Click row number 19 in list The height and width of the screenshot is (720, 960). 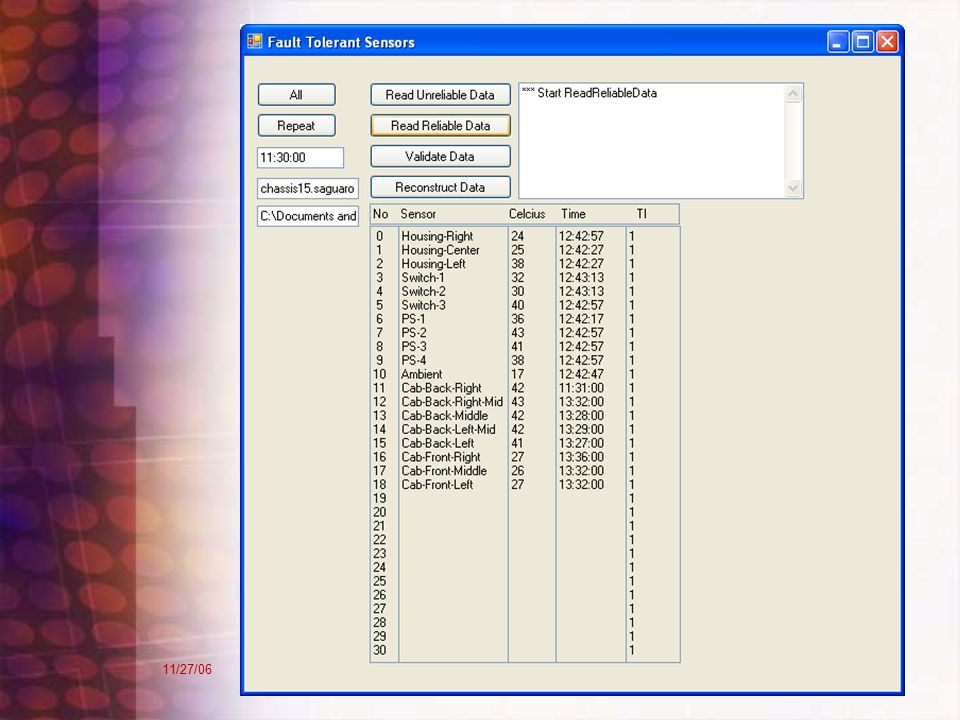[380, 498]
